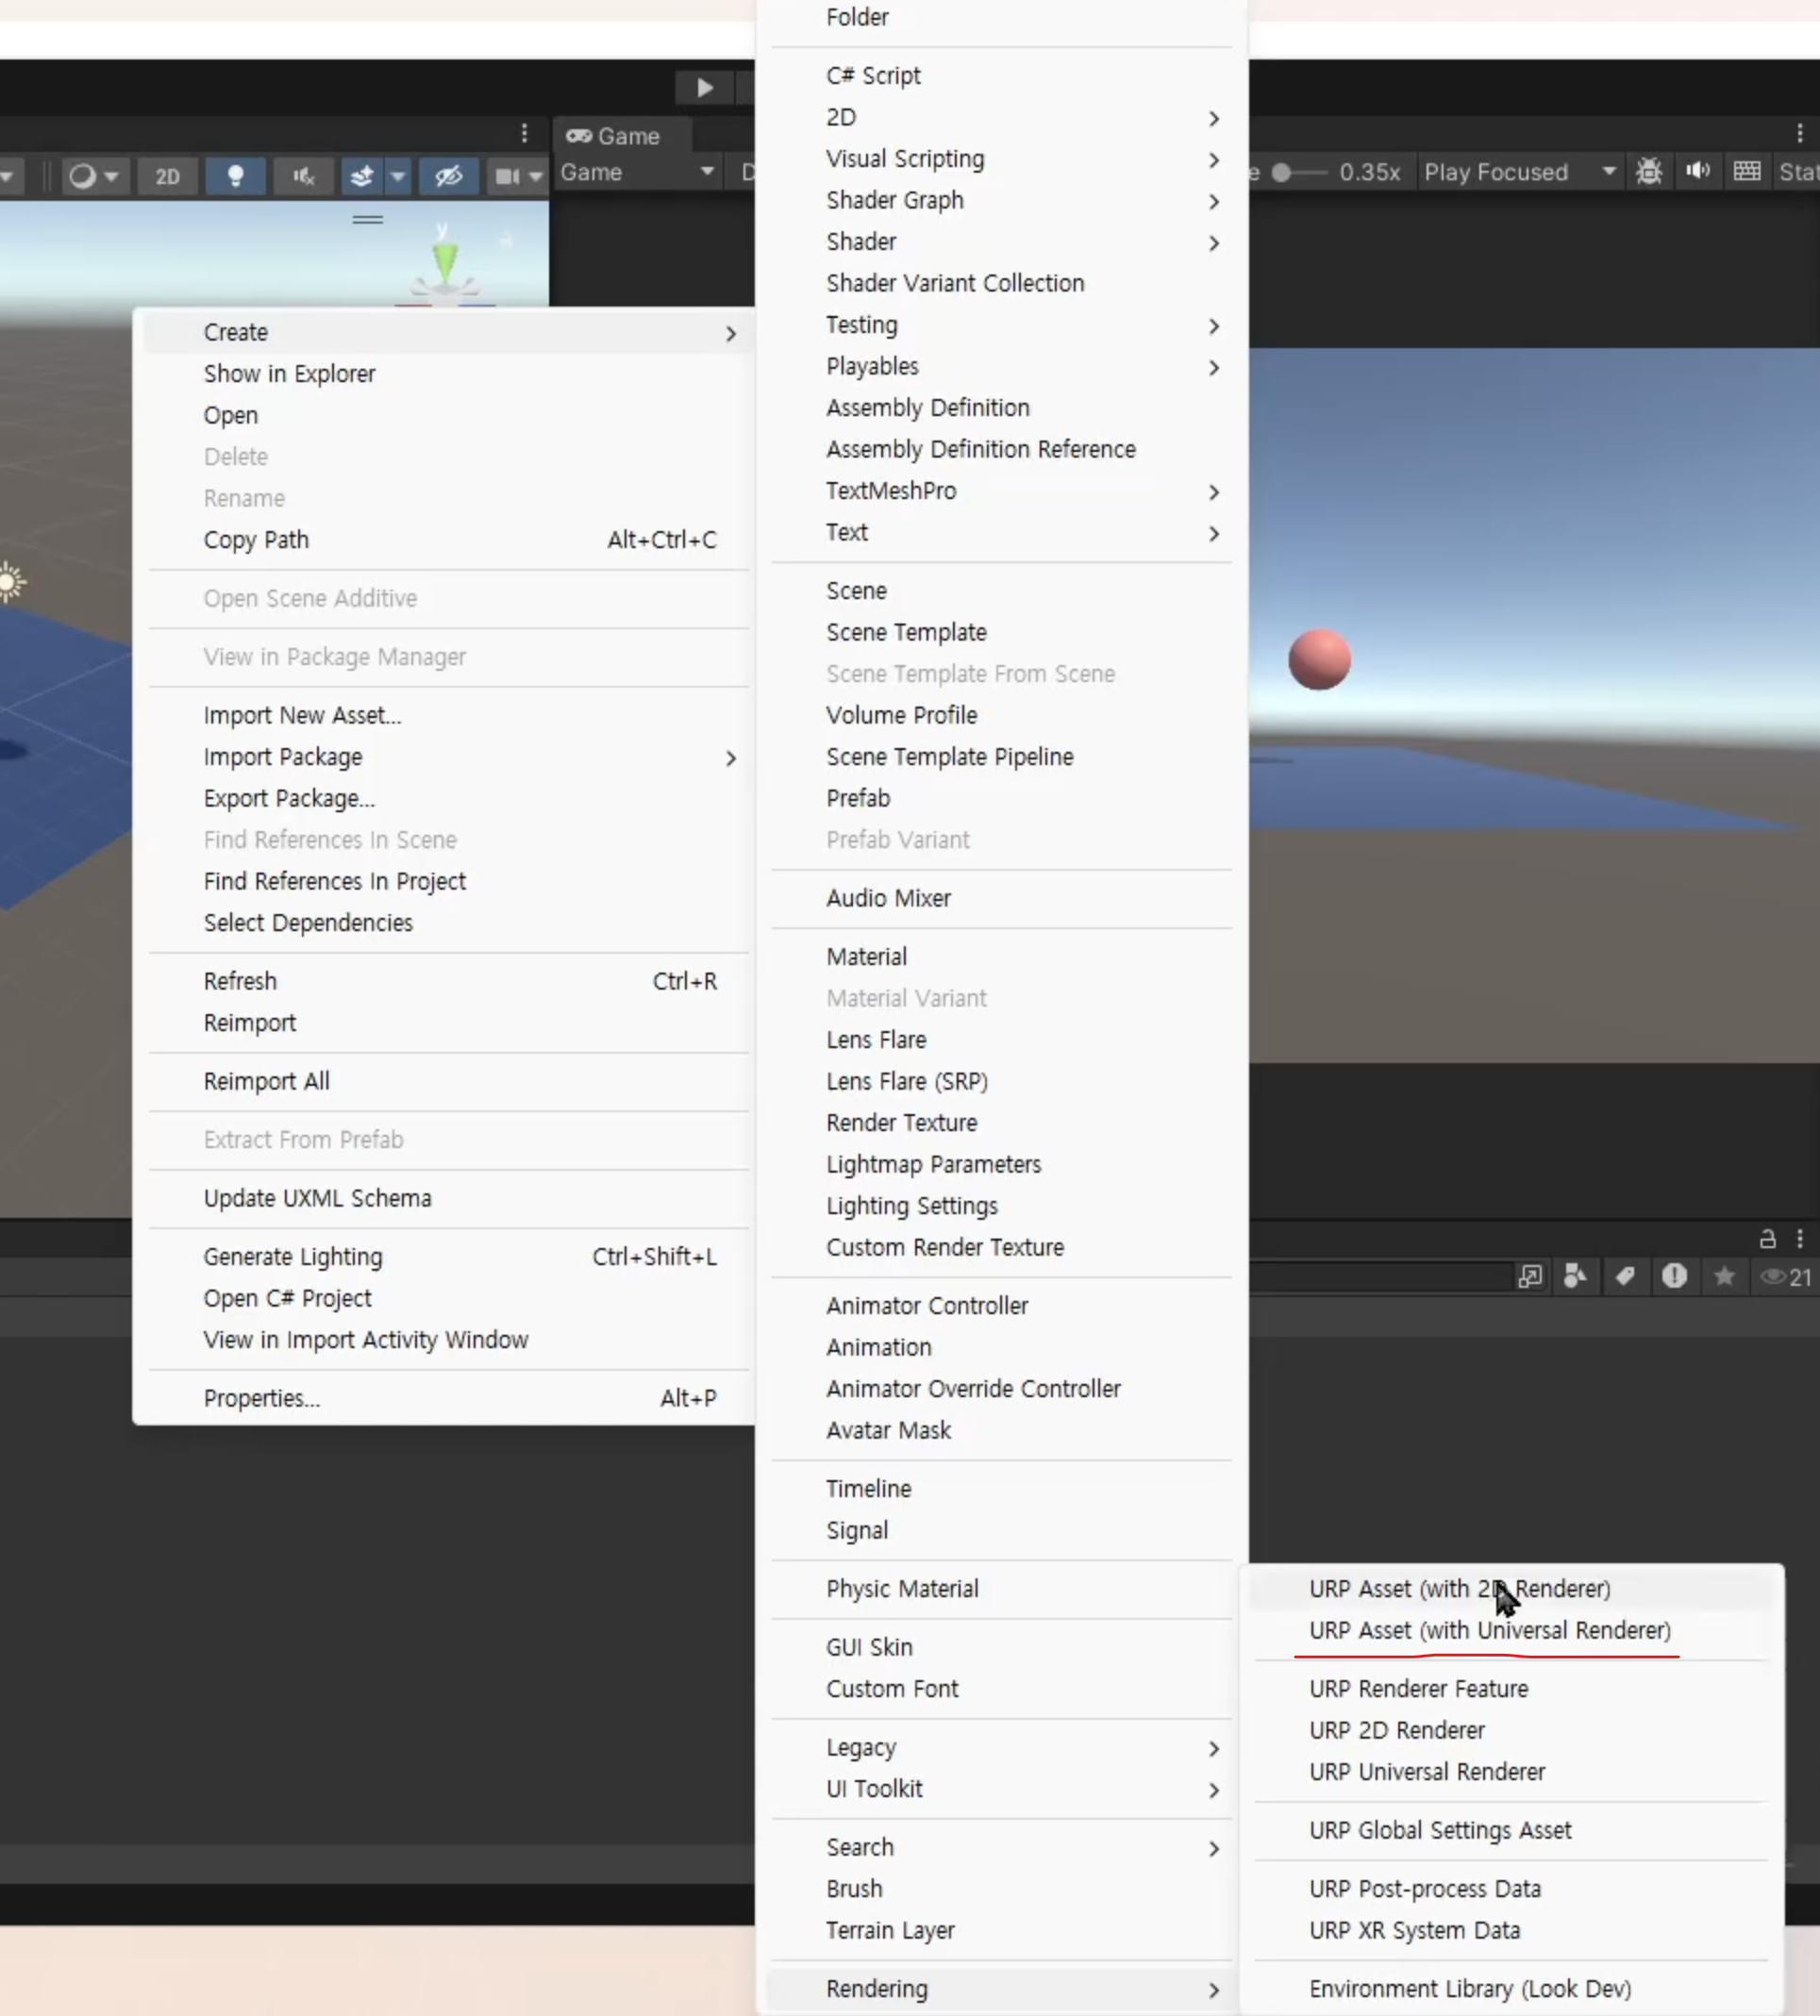Screen dimensions: 1820x2016
Task: Adjust the Game view scale slider
Action: click(1282, 172)
